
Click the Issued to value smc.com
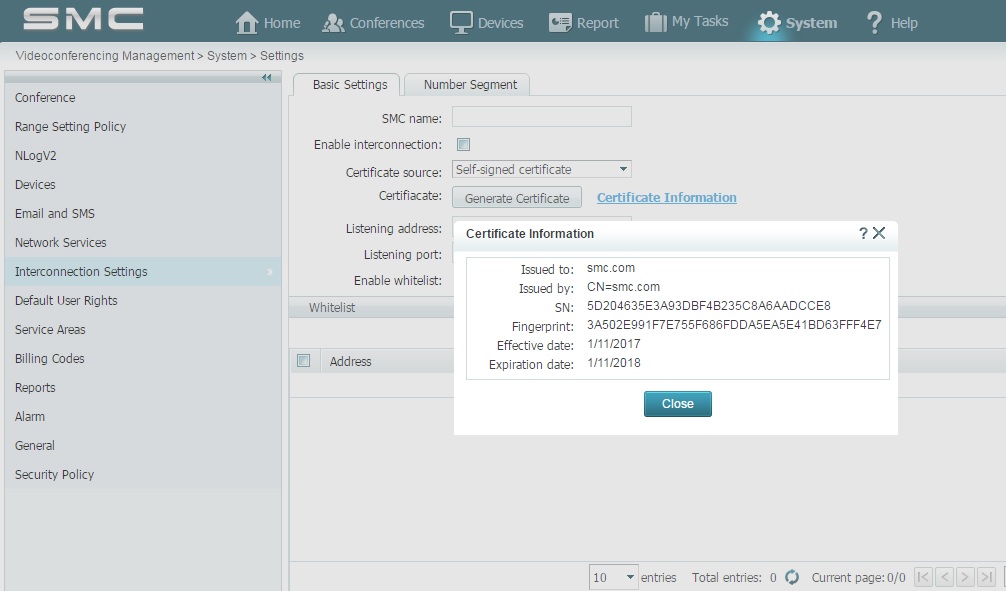(x=611, y=268)
